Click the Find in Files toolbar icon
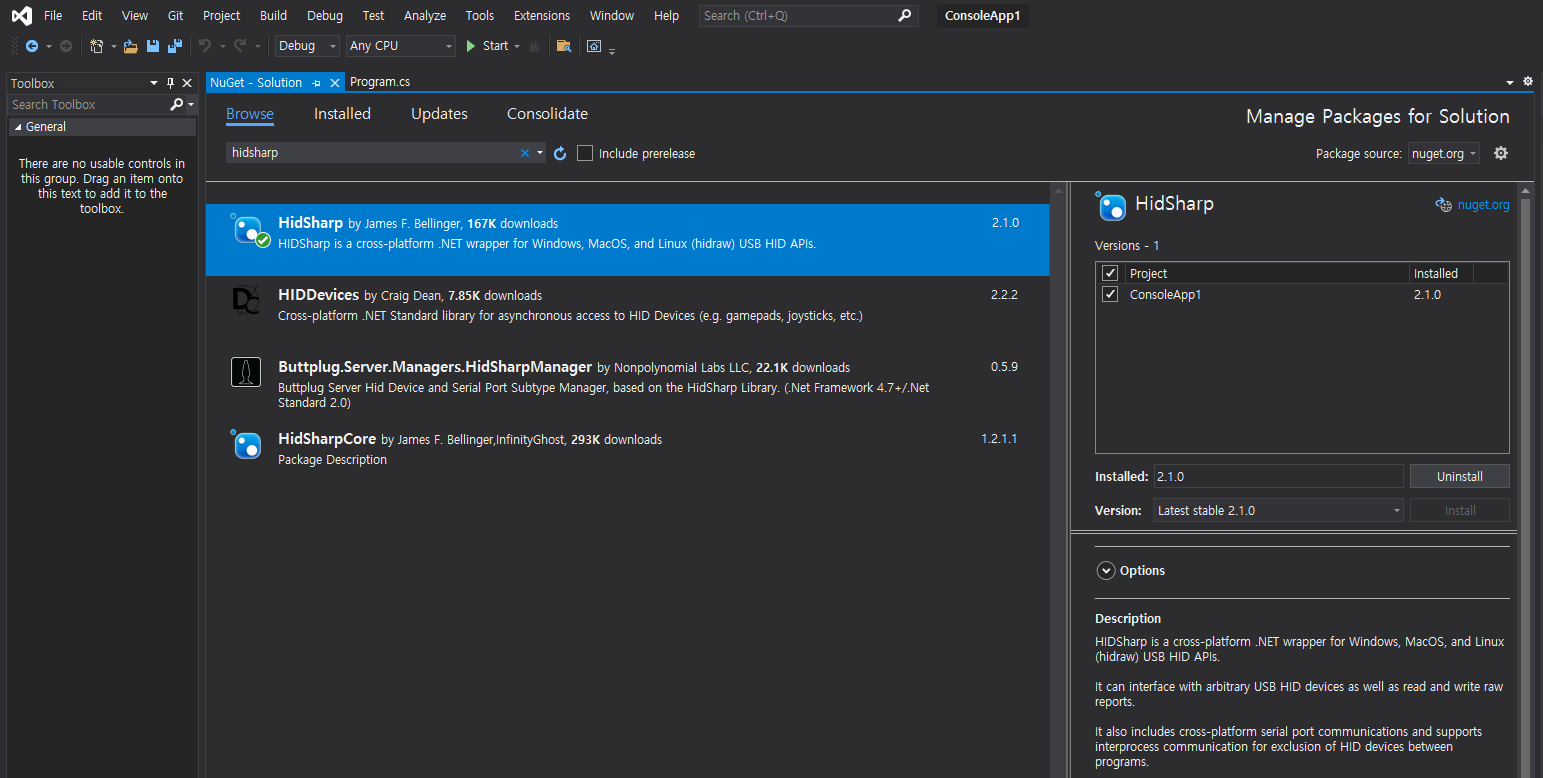 click(564, 46)
